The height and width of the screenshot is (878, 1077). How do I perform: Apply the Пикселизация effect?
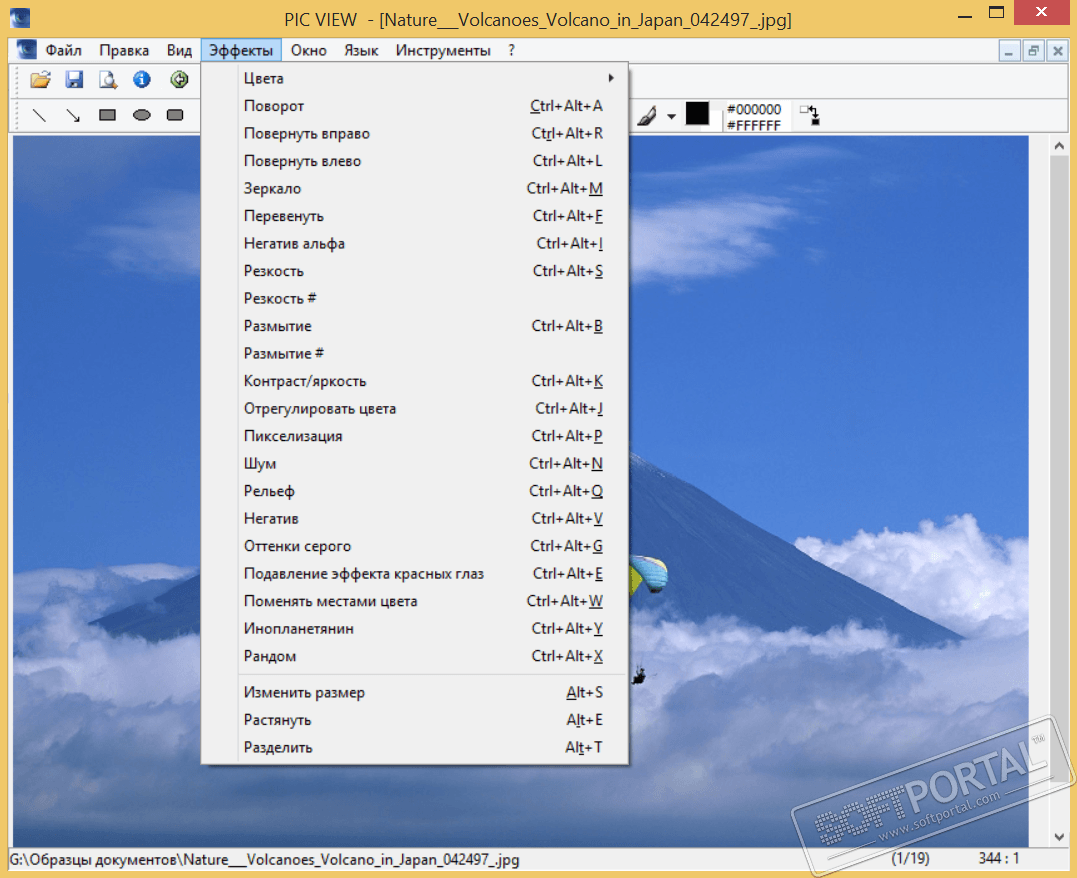[x=415, y=436]
